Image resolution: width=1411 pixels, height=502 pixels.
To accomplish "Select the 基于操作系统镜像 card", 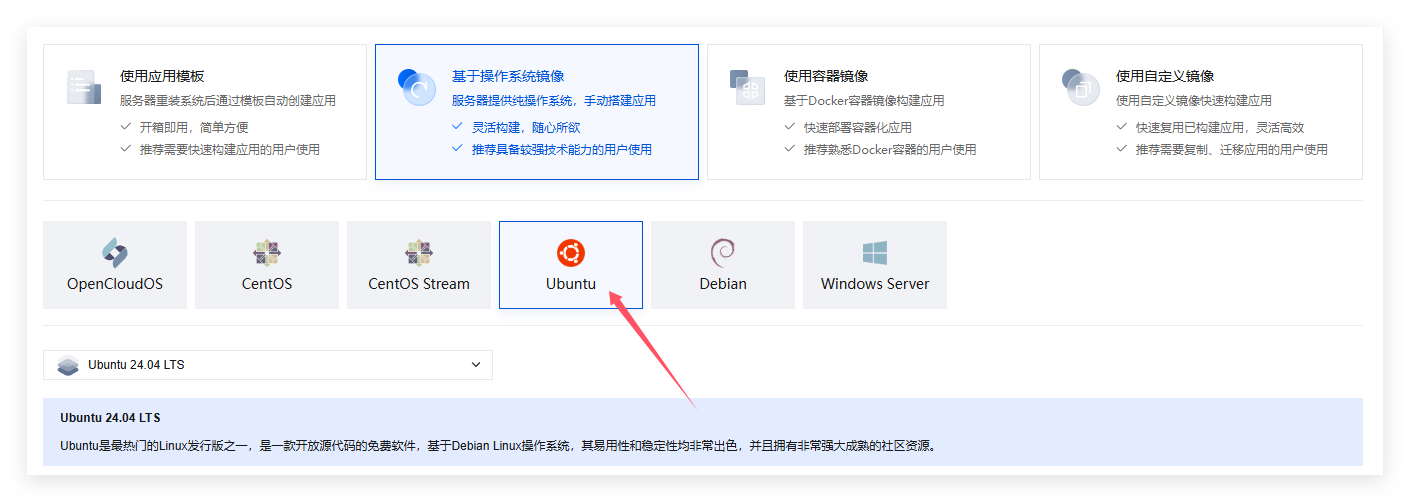I will pyautogui.click(x=537, y=112).
